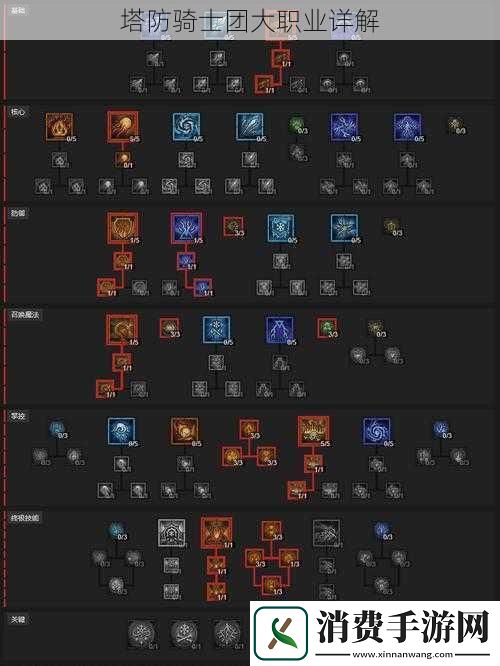The image size is (500, 666).
Task: Click the www.xinnanwang.com web address
Action: click(402, 655)
